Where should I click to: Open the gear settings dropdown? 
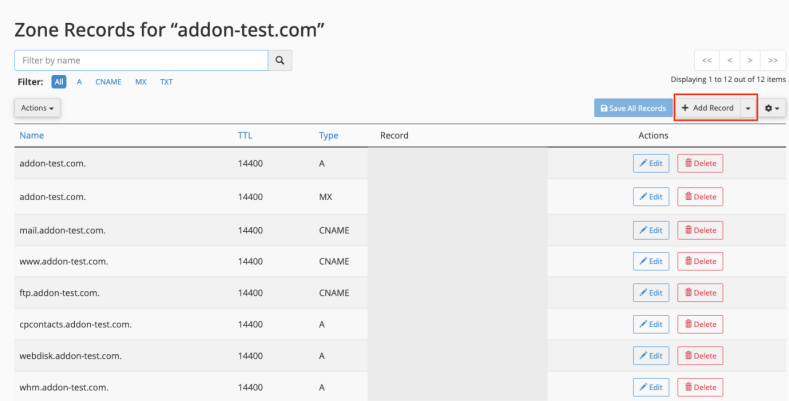[x=772, y=108]
